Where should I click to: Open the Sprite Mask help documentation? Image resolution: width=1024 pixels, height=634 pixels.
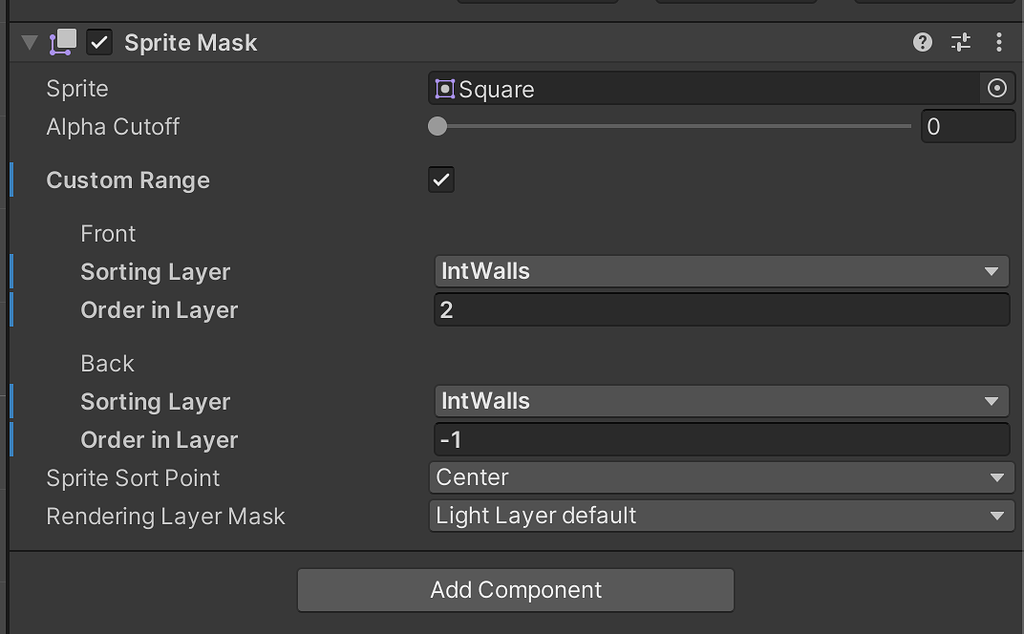tap(921, 42)
